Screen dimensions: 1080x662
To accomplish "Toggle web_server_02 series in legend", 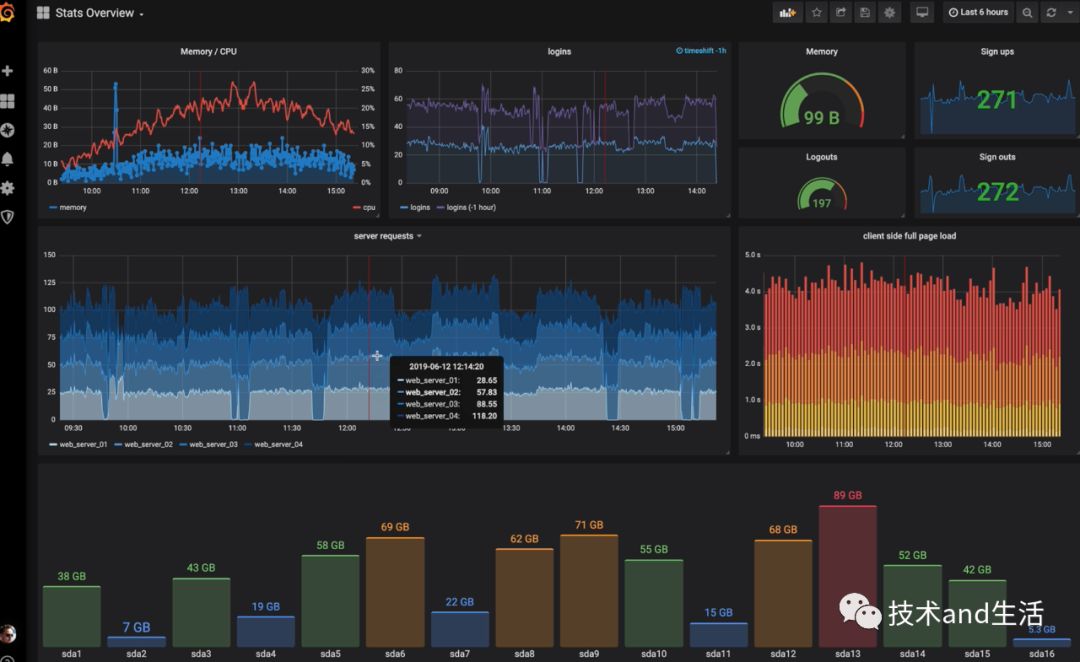I will 143,444.
